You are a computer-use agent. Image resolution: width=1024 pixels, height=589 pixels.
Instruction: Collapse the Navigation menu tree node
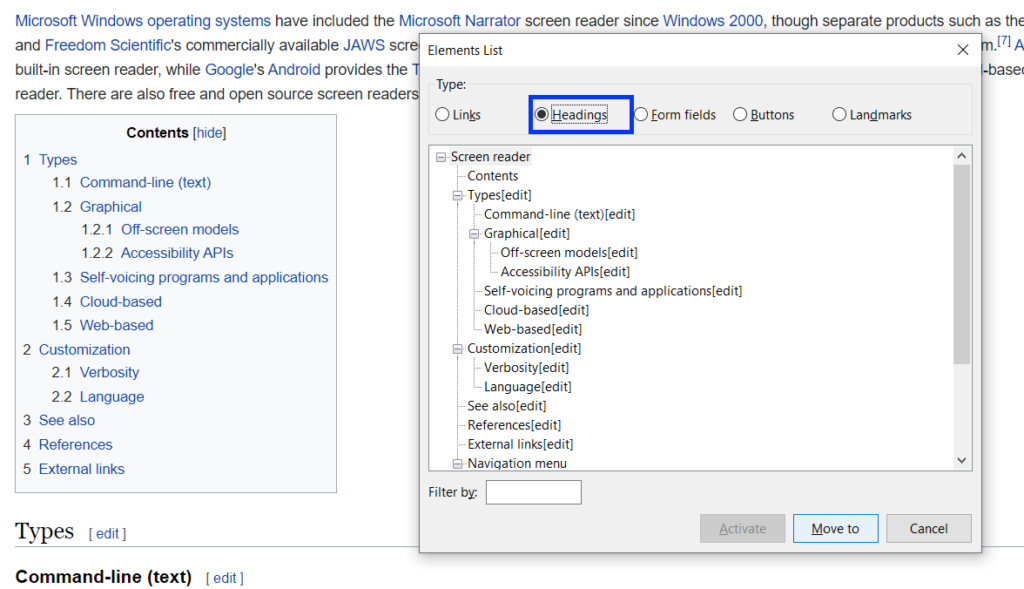(x=458, y=464)
